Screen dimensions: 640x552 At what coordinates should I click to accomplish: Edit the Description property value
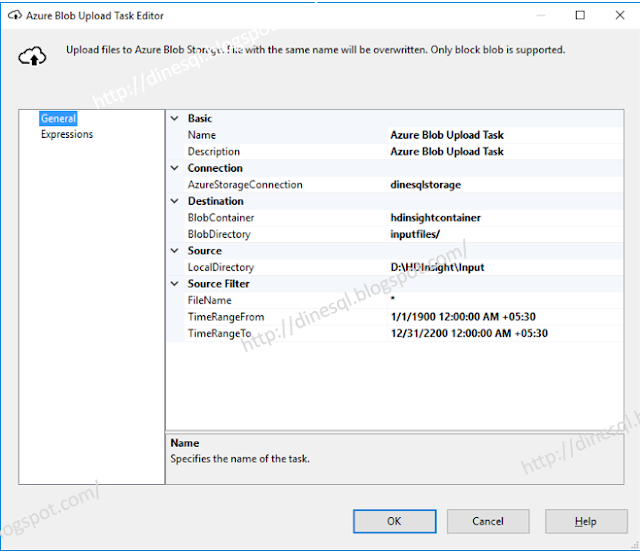pyautogui.click(x=505, y=151)
